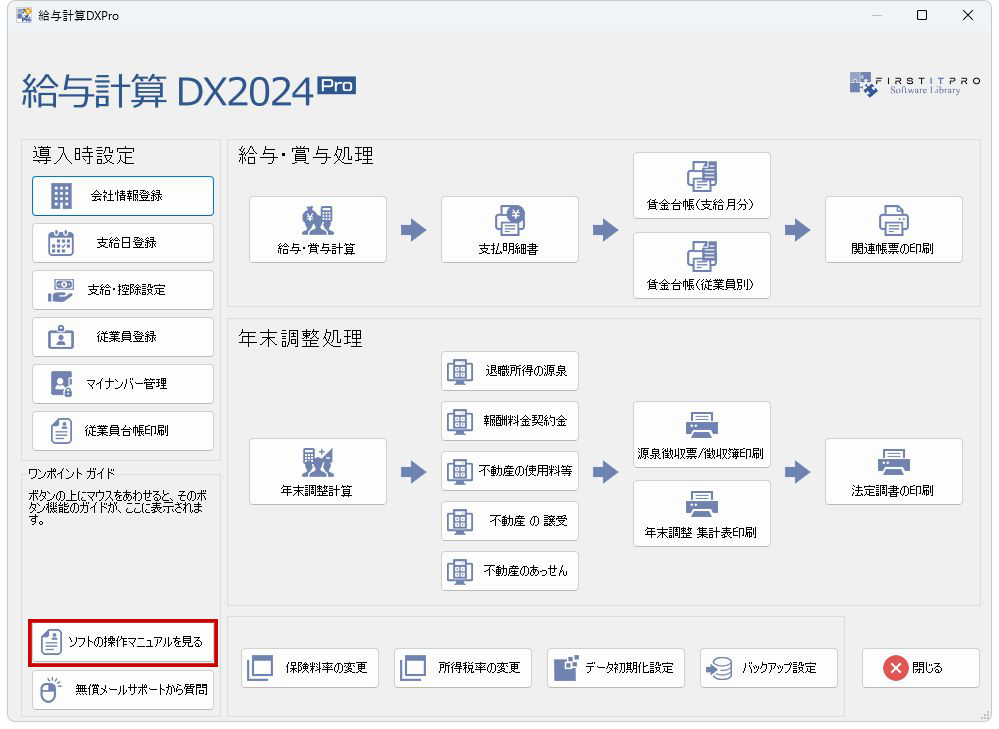Open 賃金台帳(支給月分) ledger button
The image size is (999, 729).
(x=701, y=185)
